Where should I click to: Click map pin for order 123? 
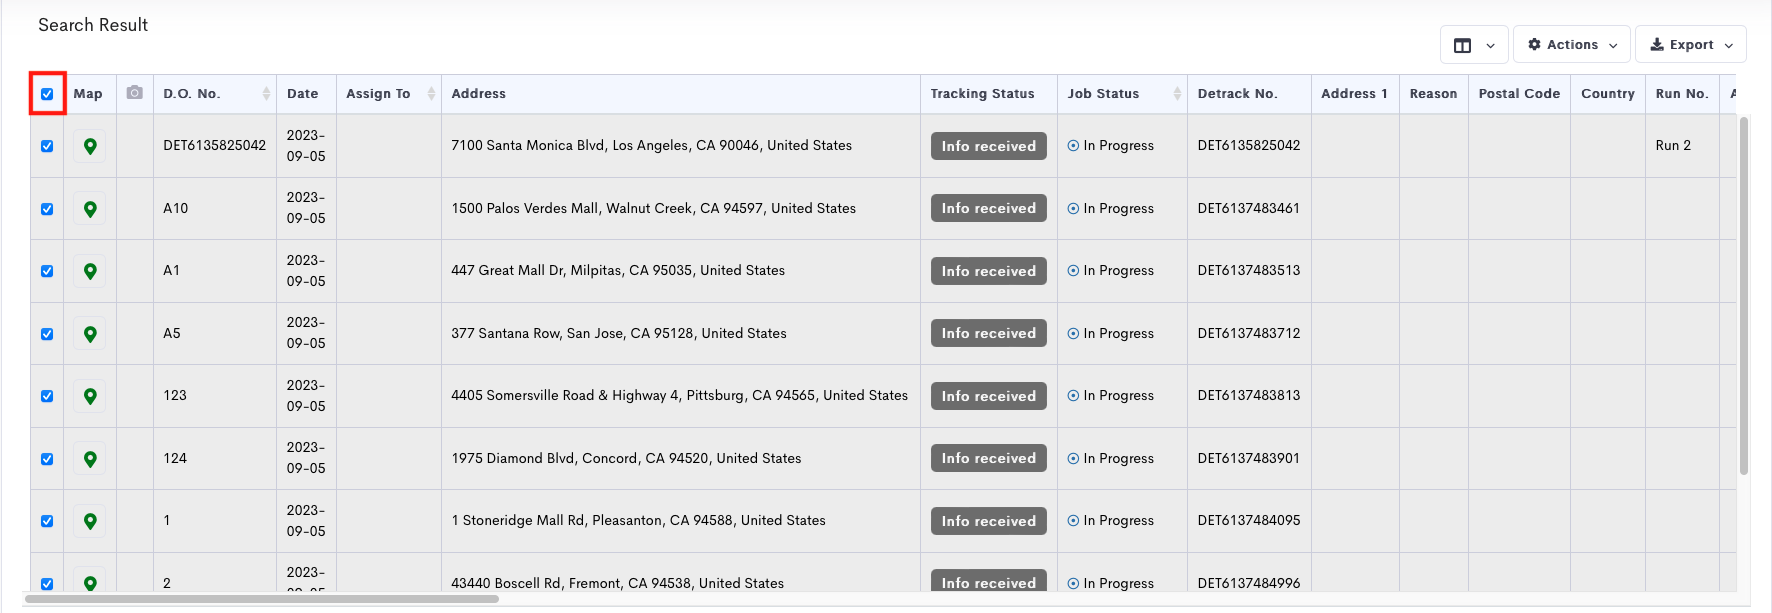(90, 396)
